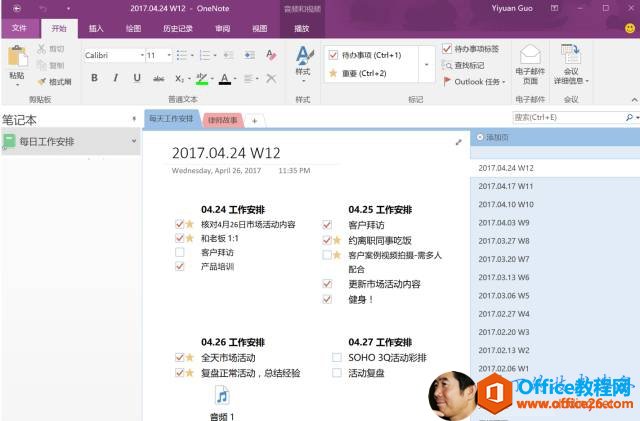Apply the black font color
The width and height of the screenshot is (640, 421).
(225, 78)
